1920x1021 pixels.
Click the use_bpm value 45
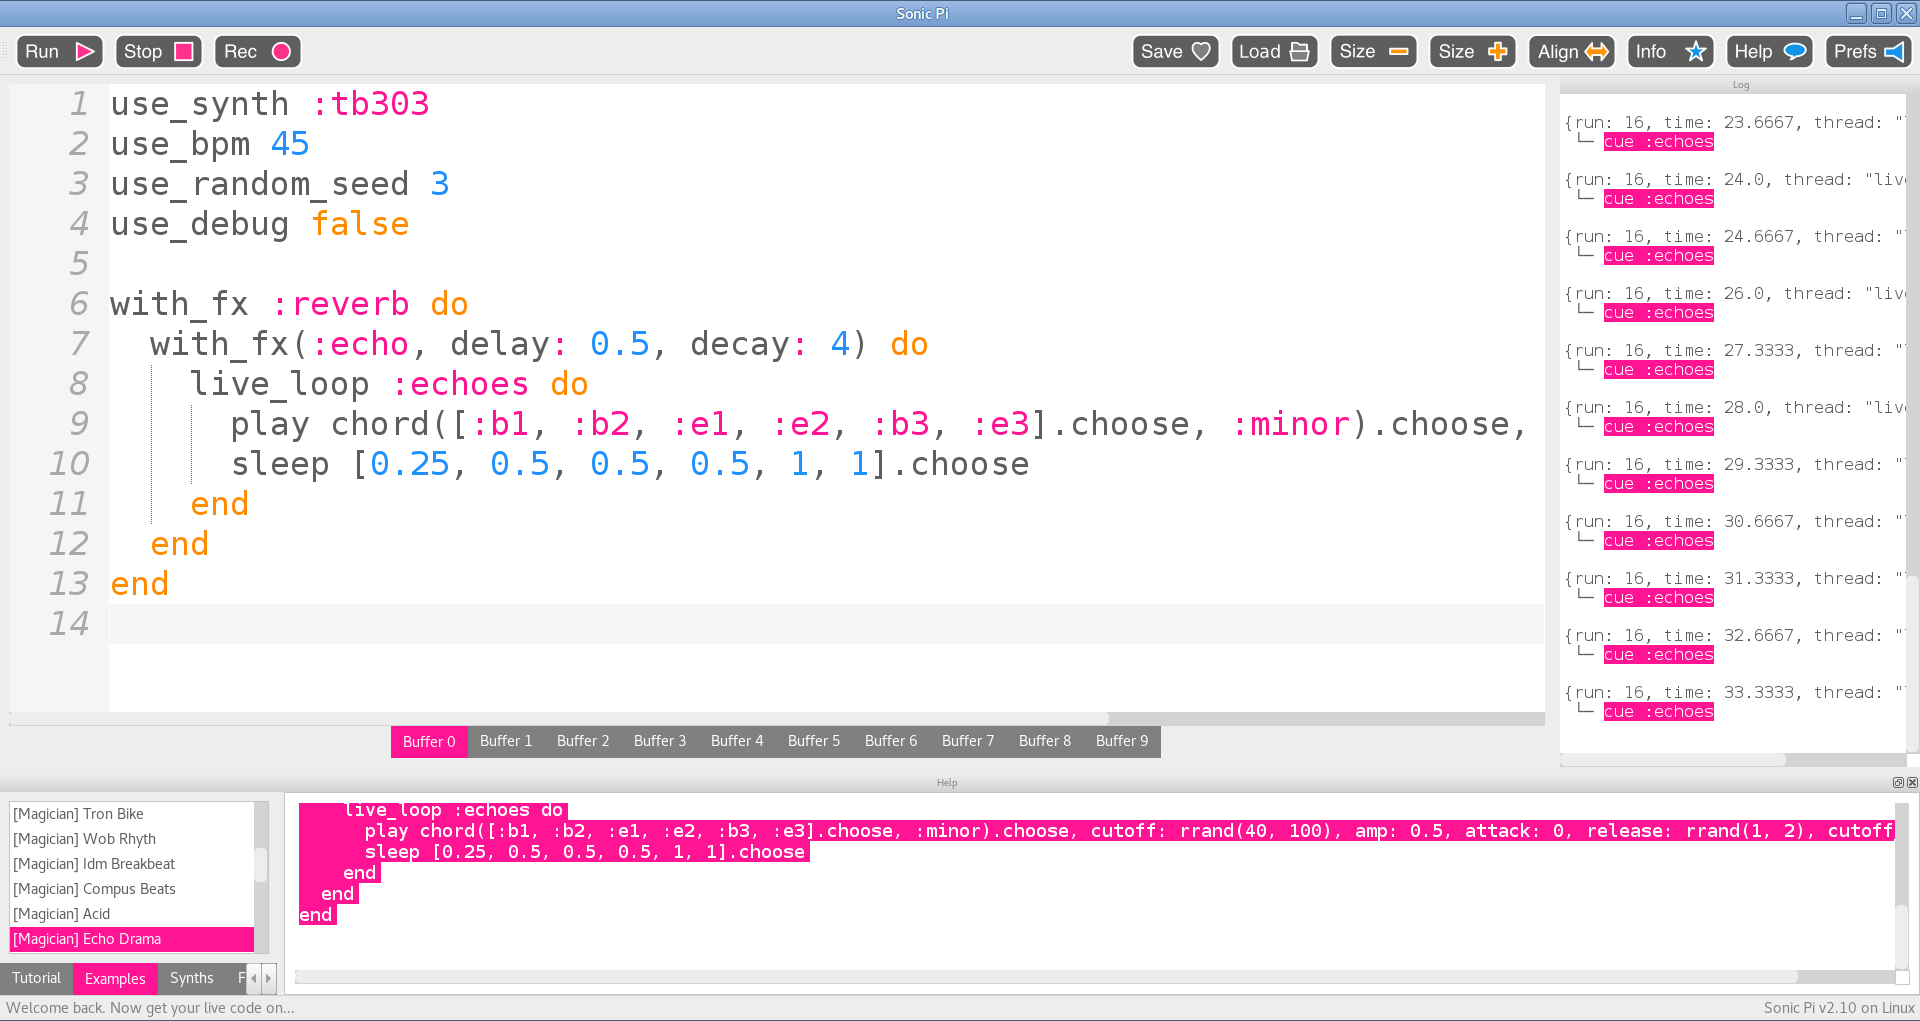coord(290,144)
